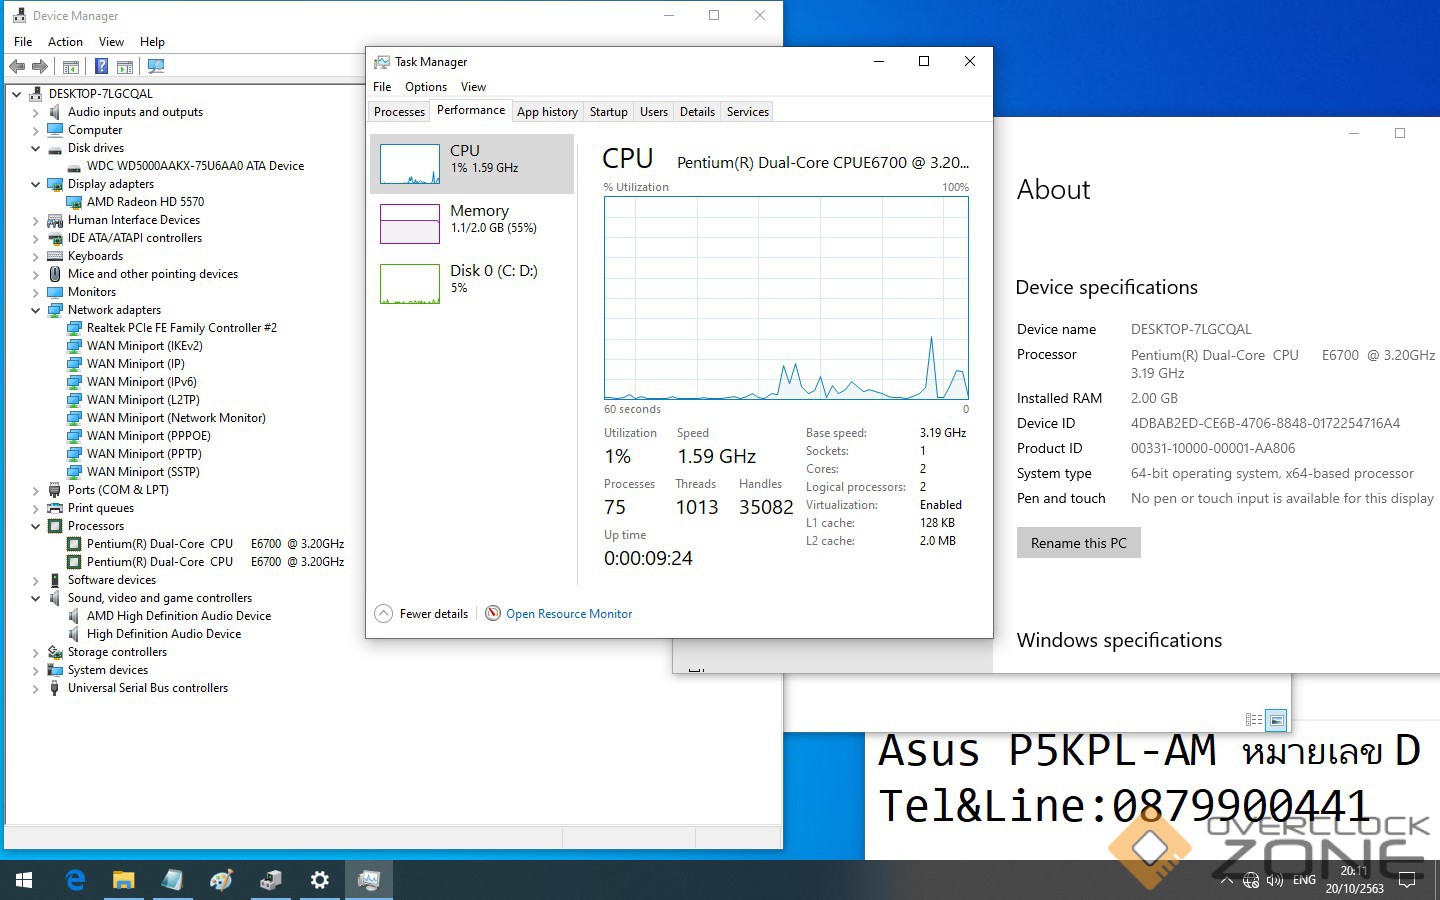
Task: Select WAN Miniport (PPPOE) in the device tree
Action: coord(148,436)
